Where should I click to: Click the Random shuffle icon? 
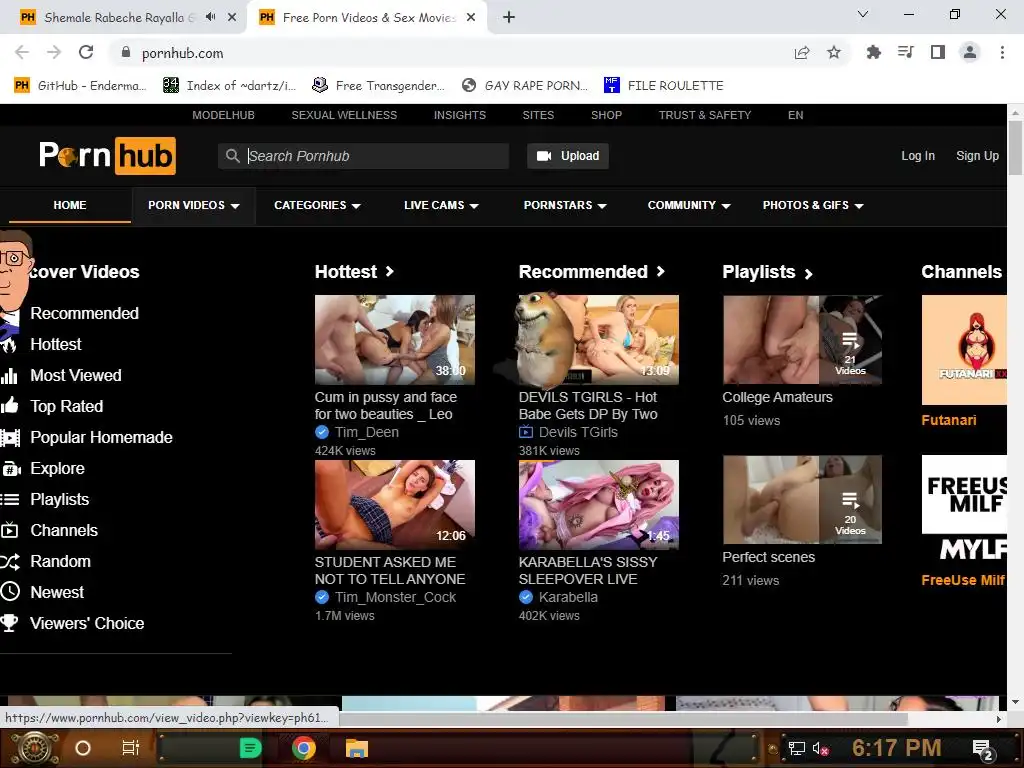coord(10,562)
